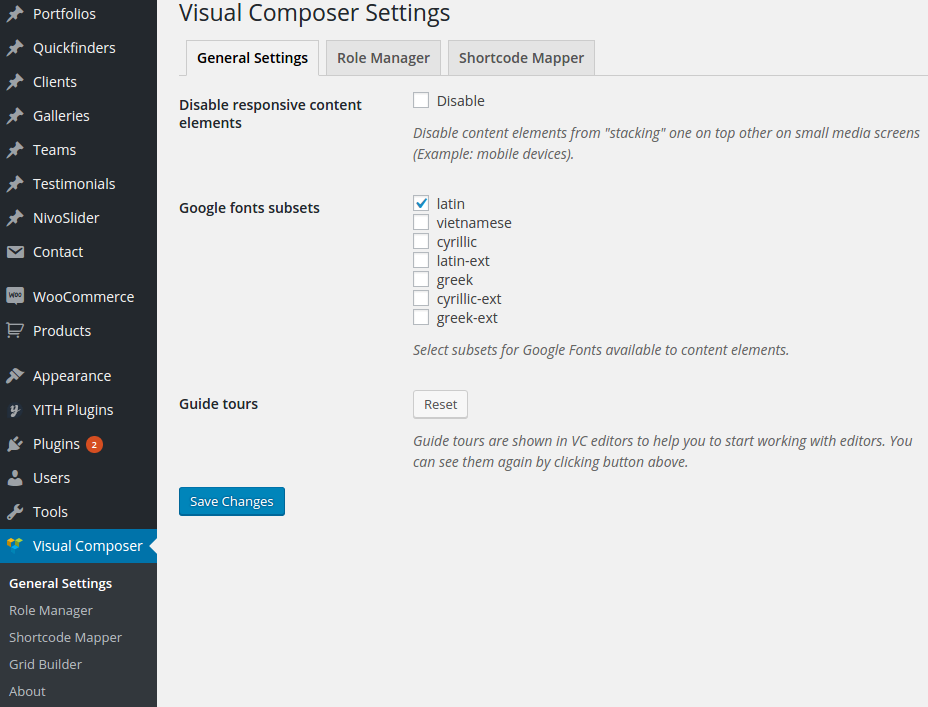Click the WooCommerce icon in sidebar
Image resolution: width=928 pixels, height=707 pixels.
(x=15, y=296)
